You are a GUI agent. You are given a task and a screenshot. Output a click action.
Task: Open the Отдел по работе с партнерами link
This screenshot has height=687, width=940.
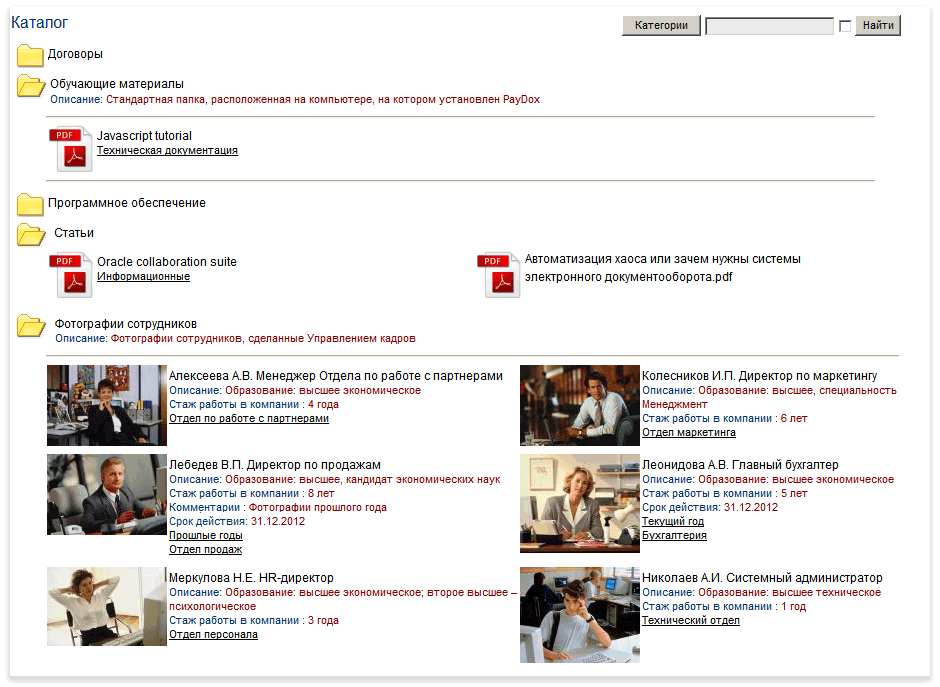[x=249, y=419]
